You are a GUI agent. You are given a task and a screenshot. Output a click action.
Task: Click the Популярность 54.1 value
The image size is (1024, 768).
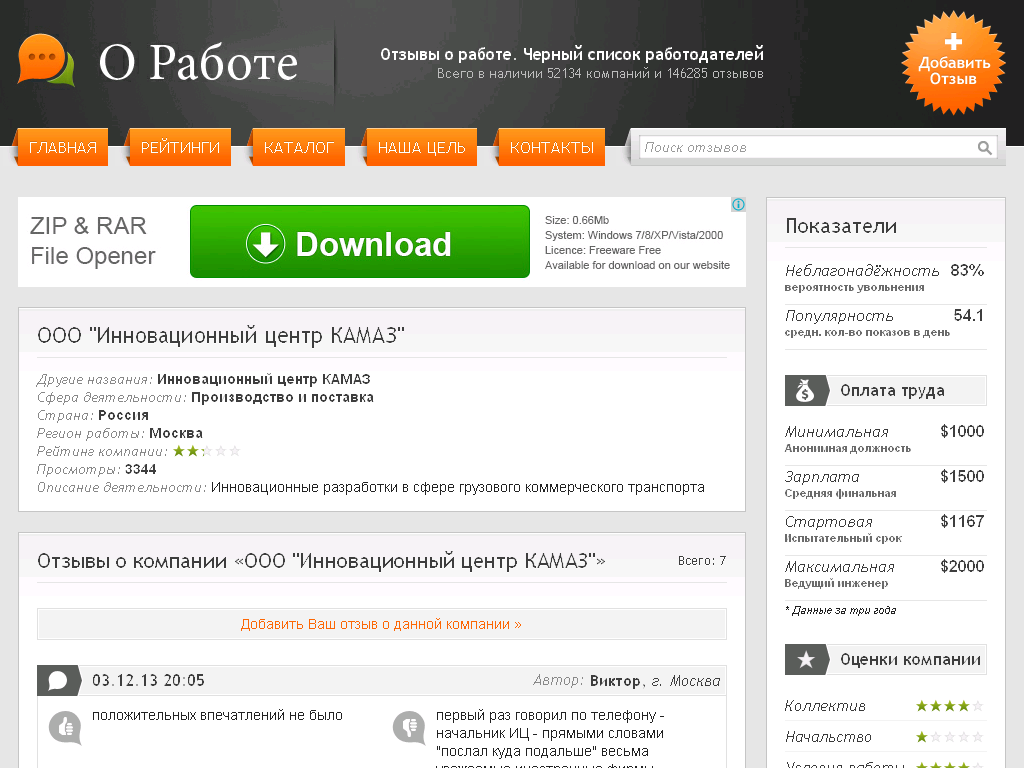968,315
